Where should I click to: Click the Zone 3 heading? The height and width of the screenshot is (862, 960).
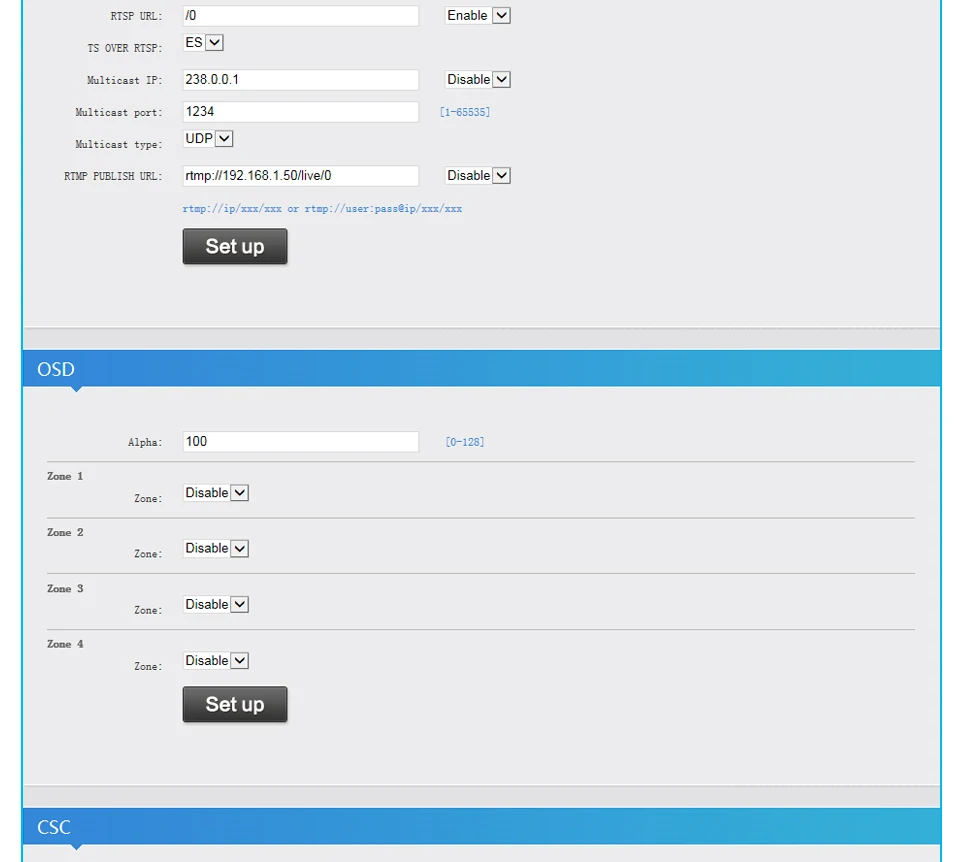(x=65, y=589)
